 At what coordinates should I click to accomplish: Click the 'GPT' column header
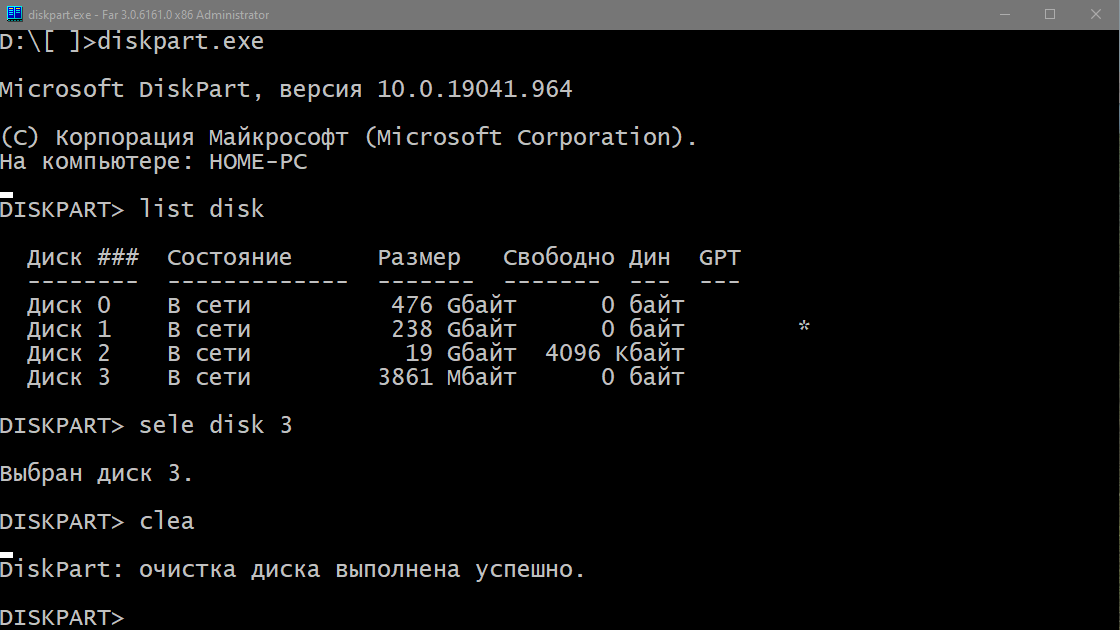click(x=720, y=257)
